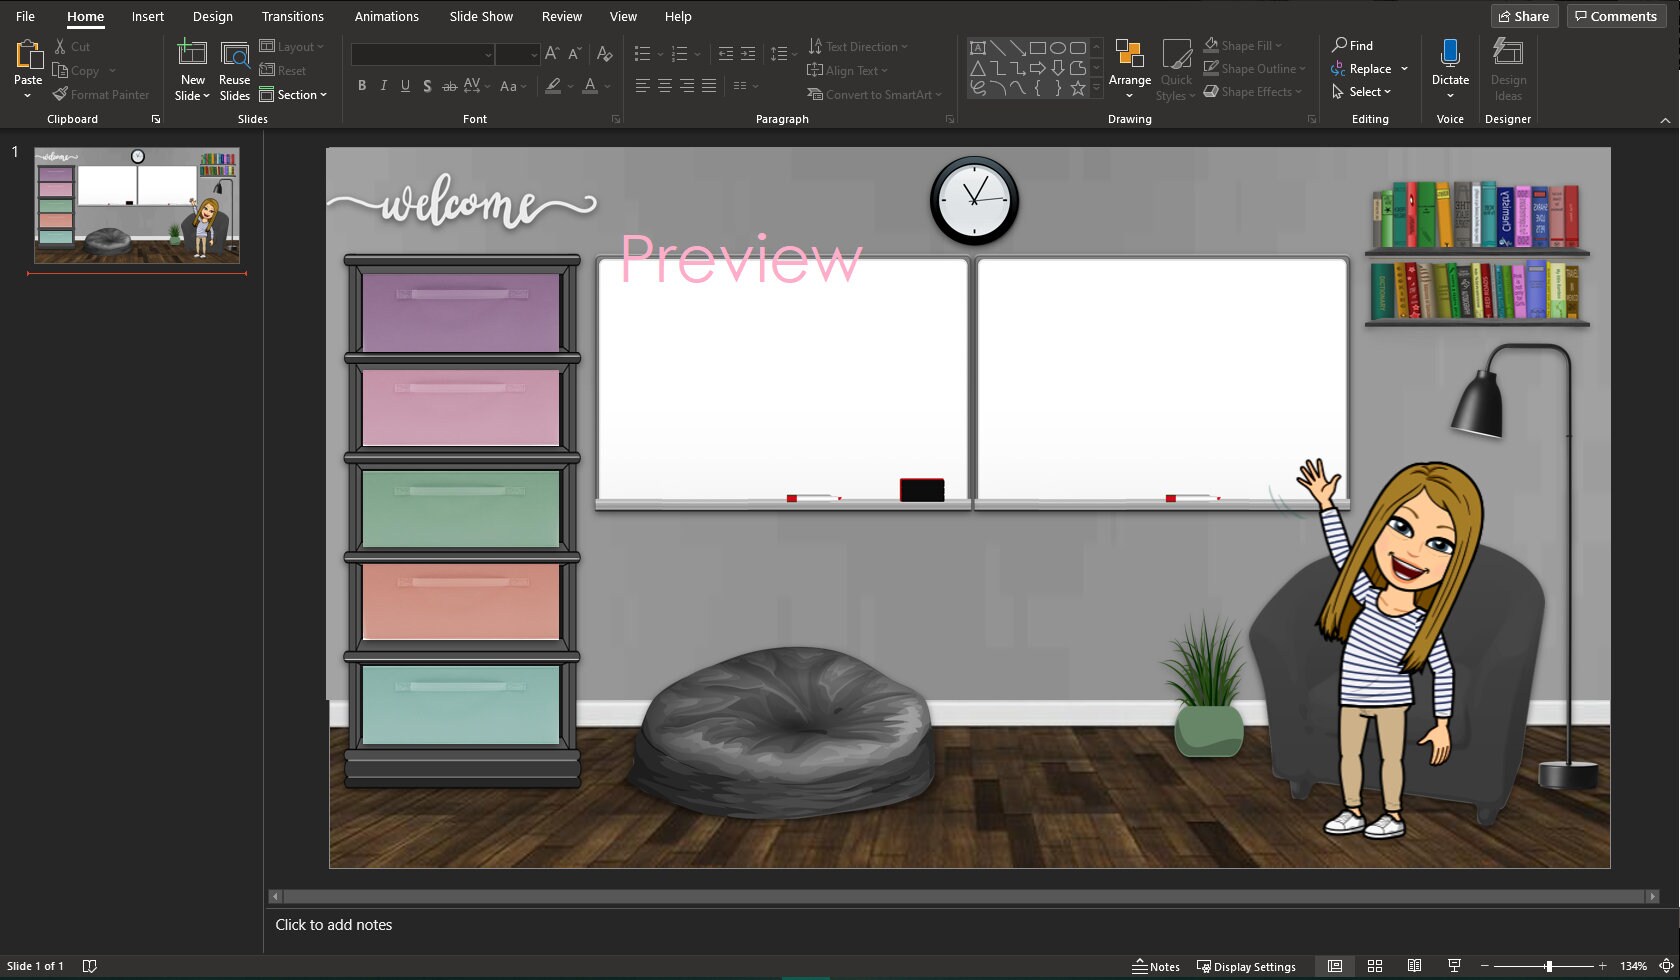Open the Slide Show ribbon tab
This screenshot has height=980, width=1680.
[x=480, y=16]
